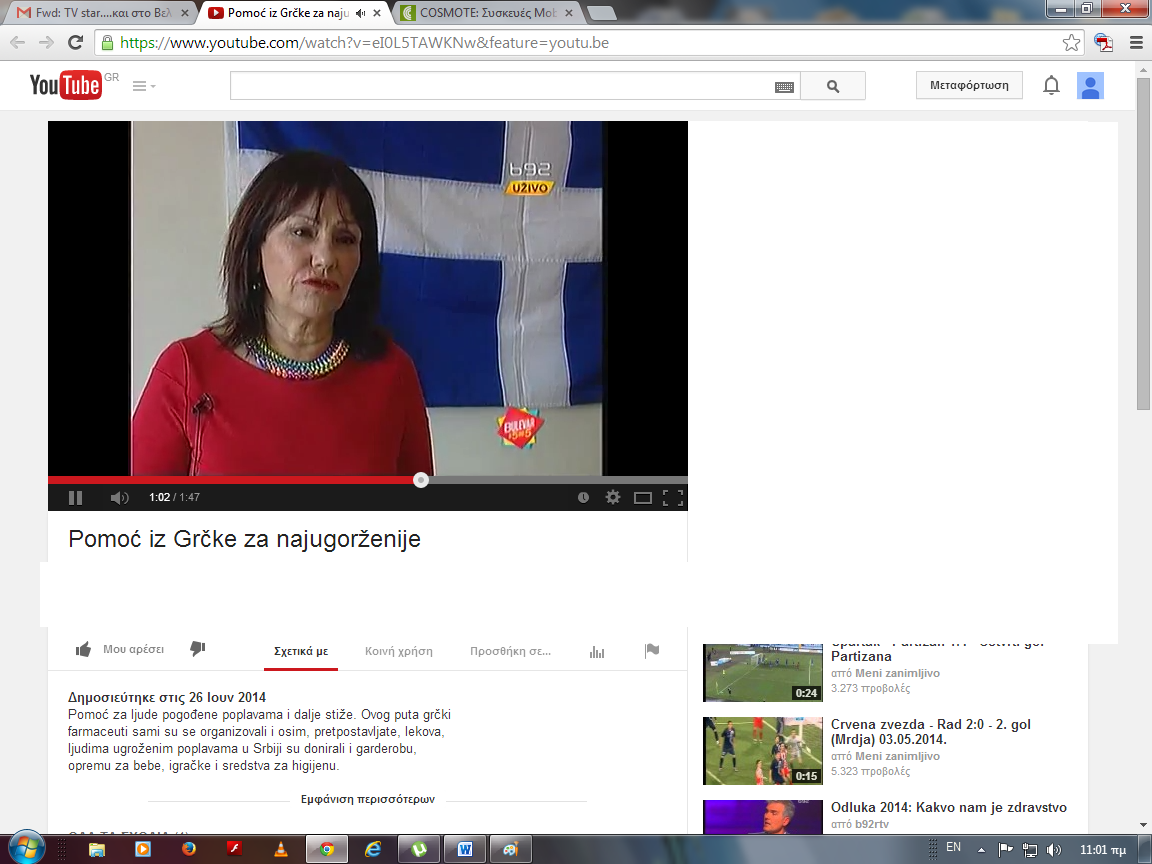Screen dimensions: 1152x864
Task: Click the video progress scrubber handle
Action: [420, 480]
